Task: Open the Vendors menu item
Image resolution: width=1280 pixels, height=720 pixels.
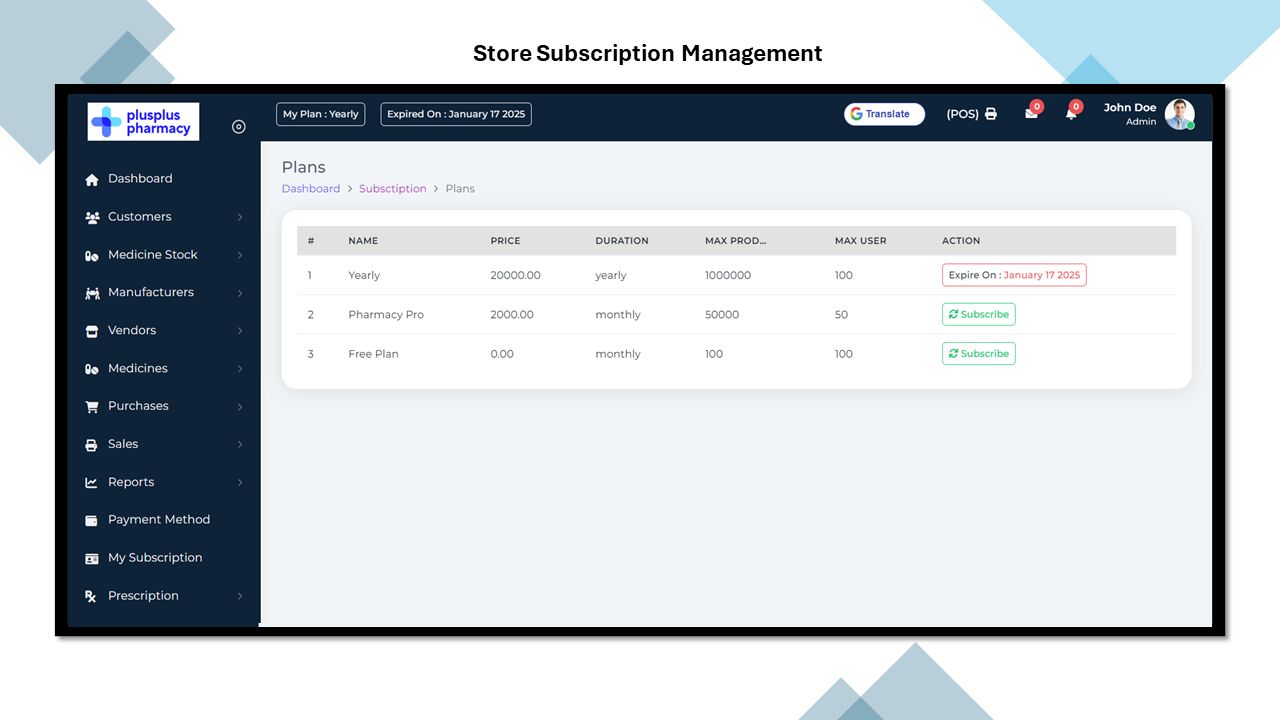Action: pos(132,330)
